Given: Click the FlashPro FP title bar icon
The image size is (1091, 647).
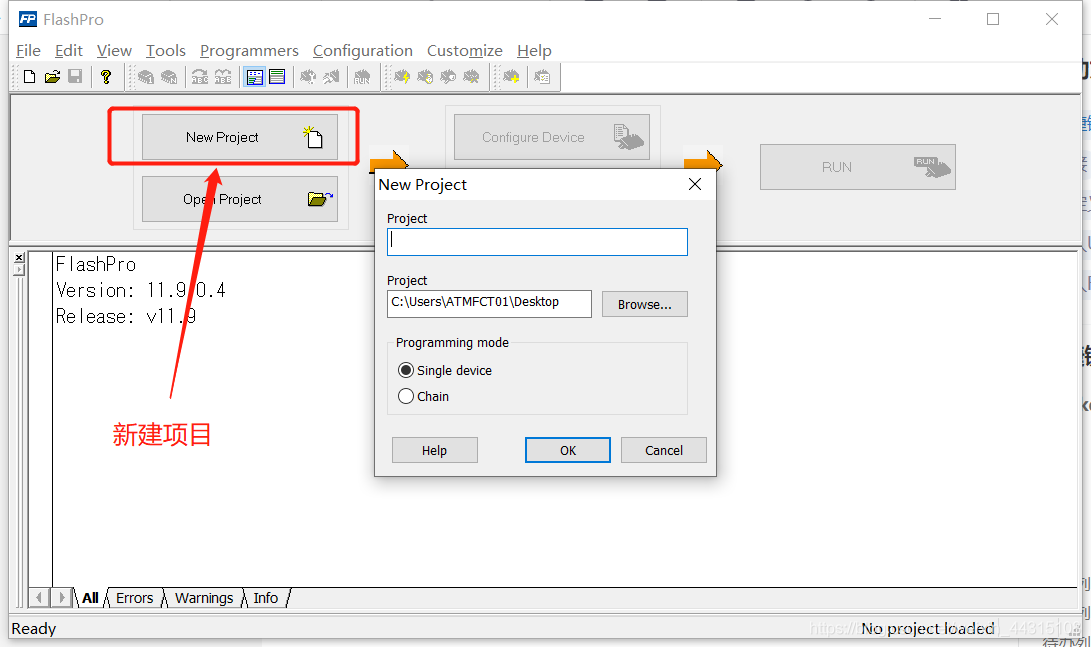Looking at the screenshot, I should point(28,19).
